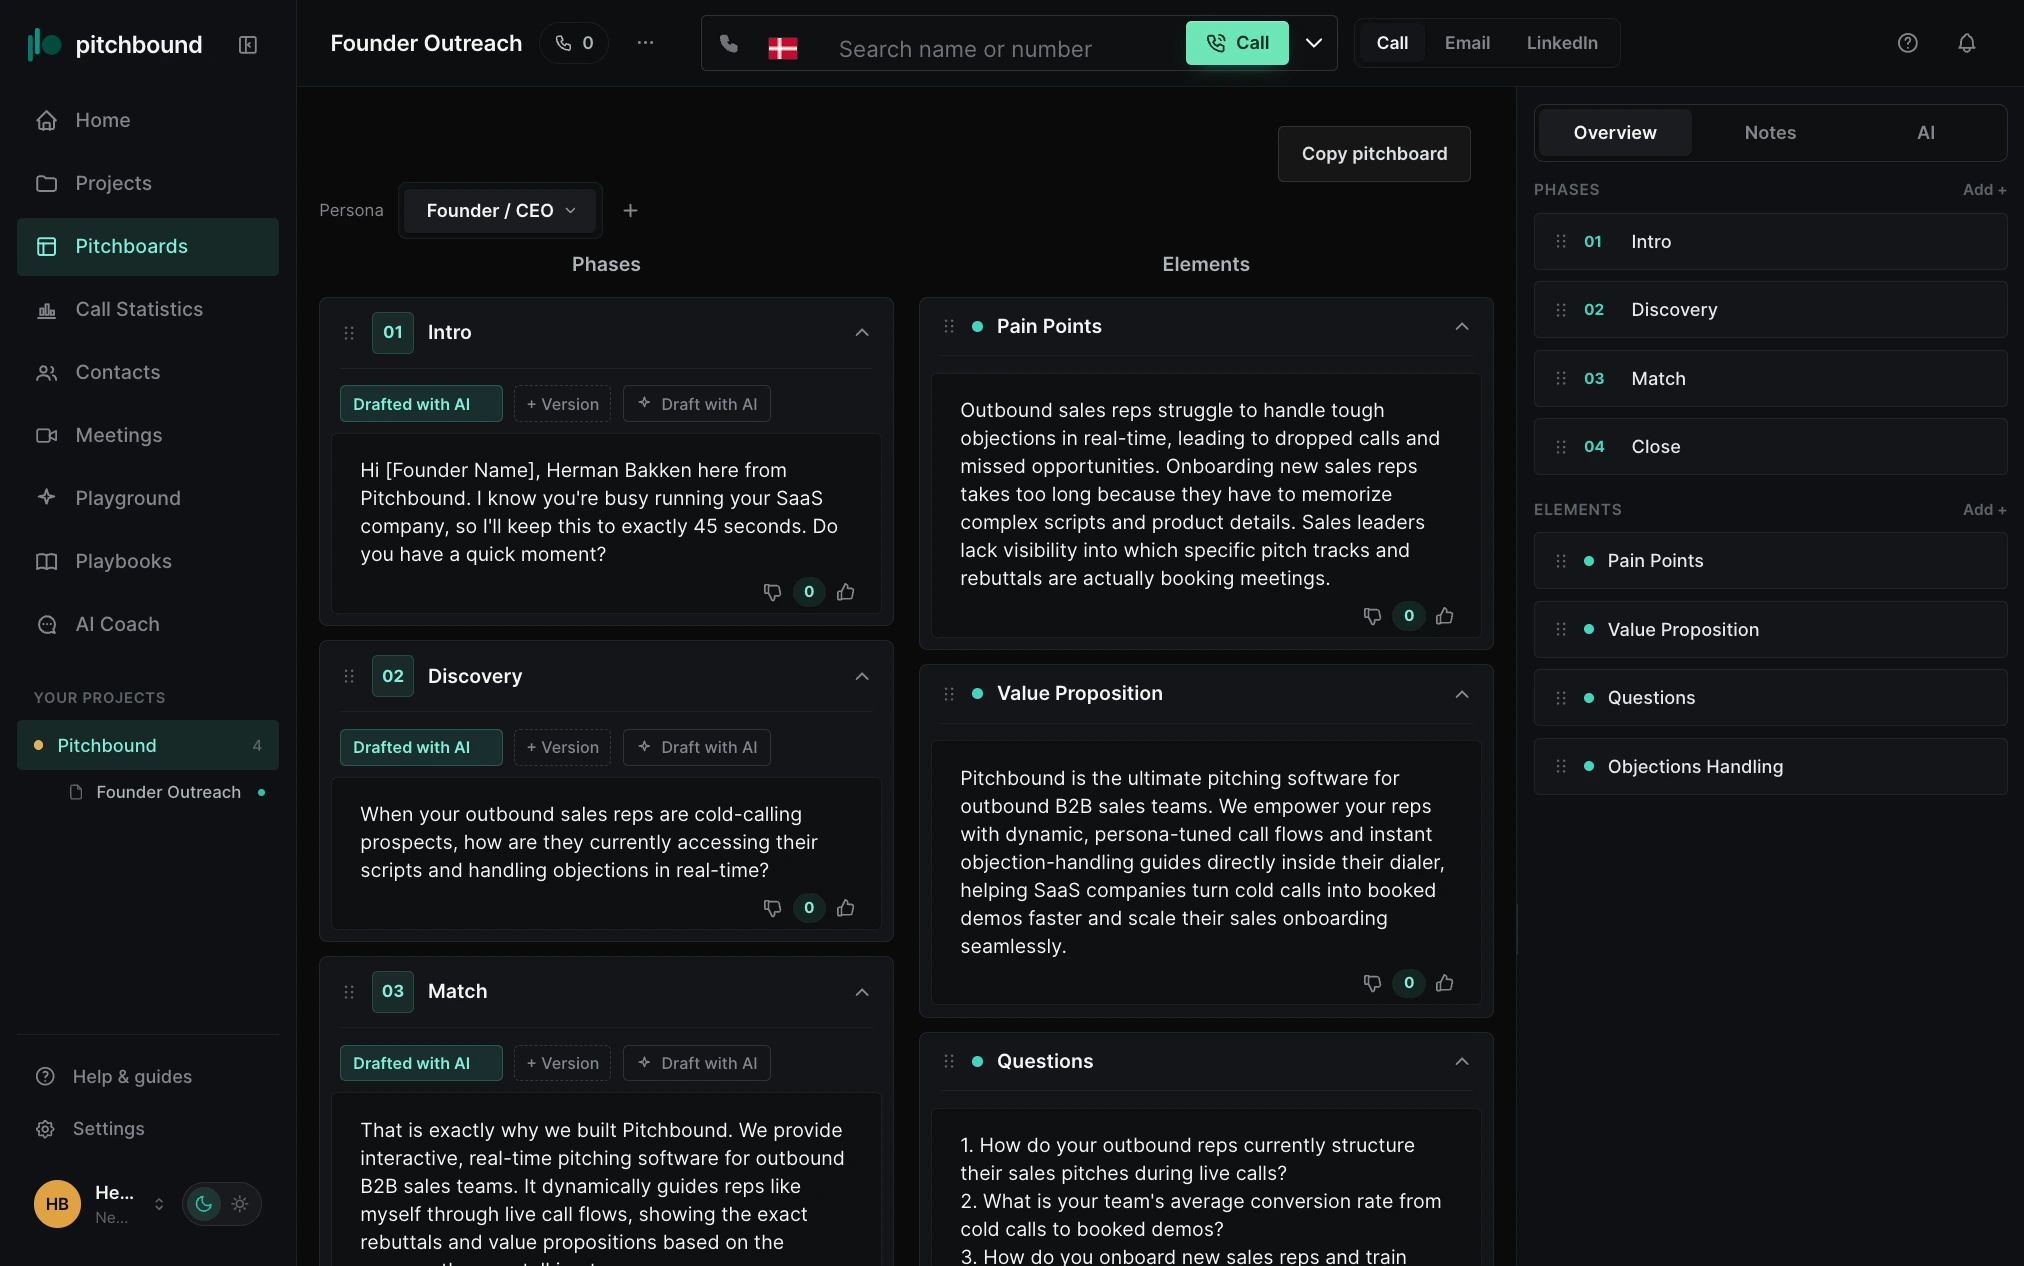Thumbs up the Discovery phase script

coord(845,908)
